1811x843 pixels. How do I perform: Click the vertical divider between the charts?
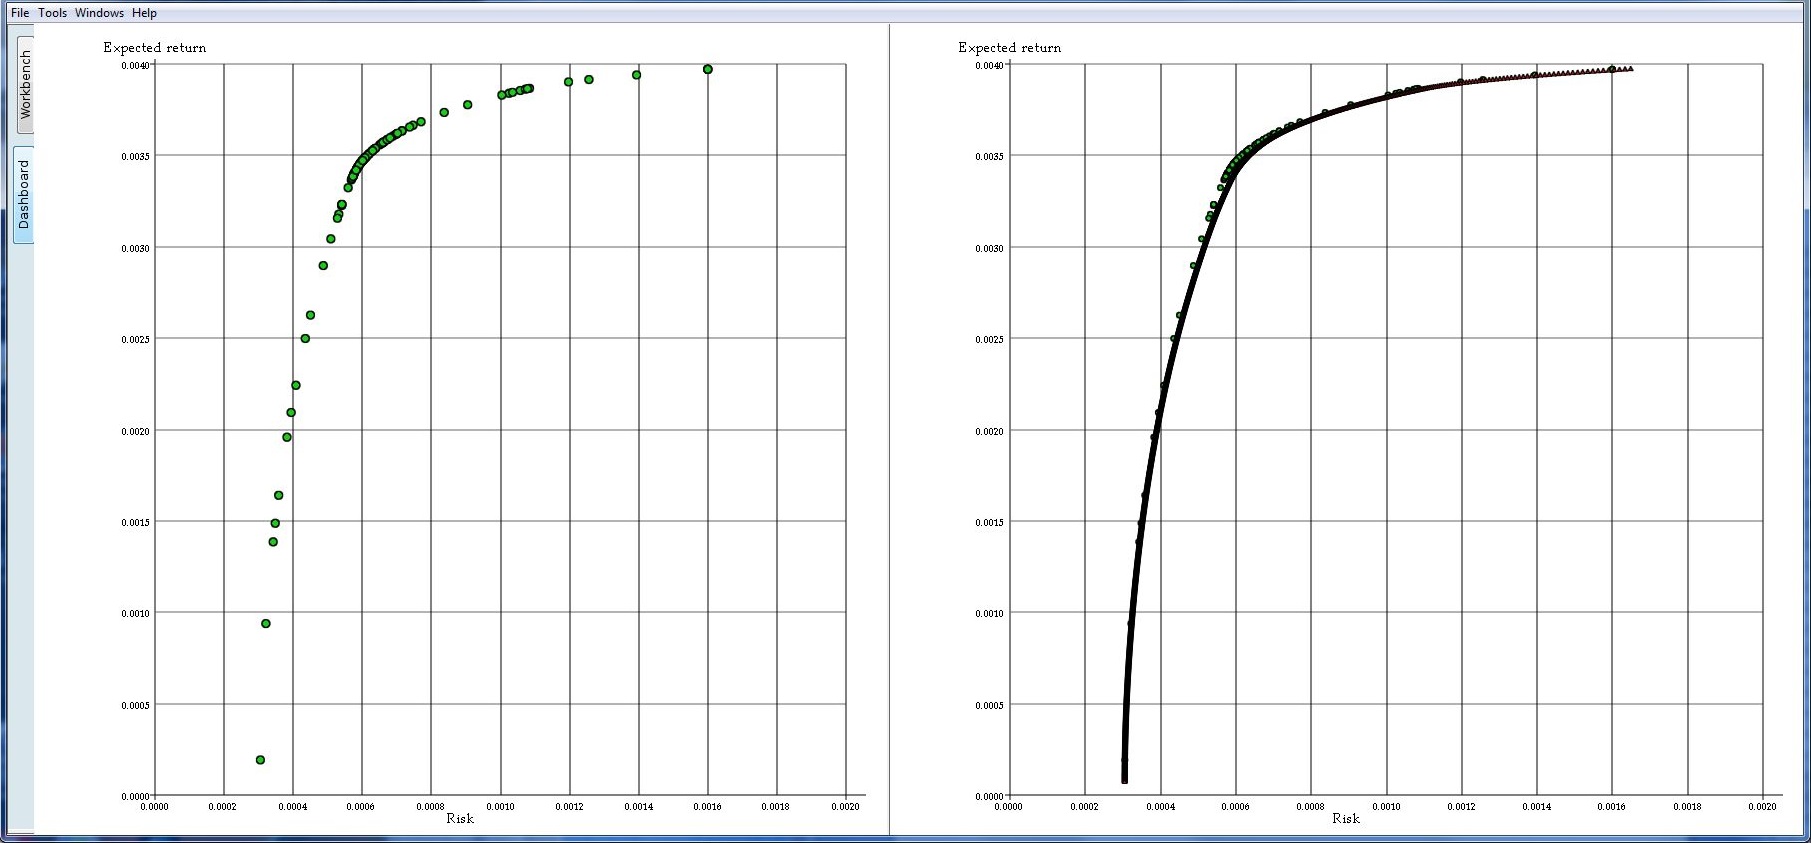click(889, 430)
